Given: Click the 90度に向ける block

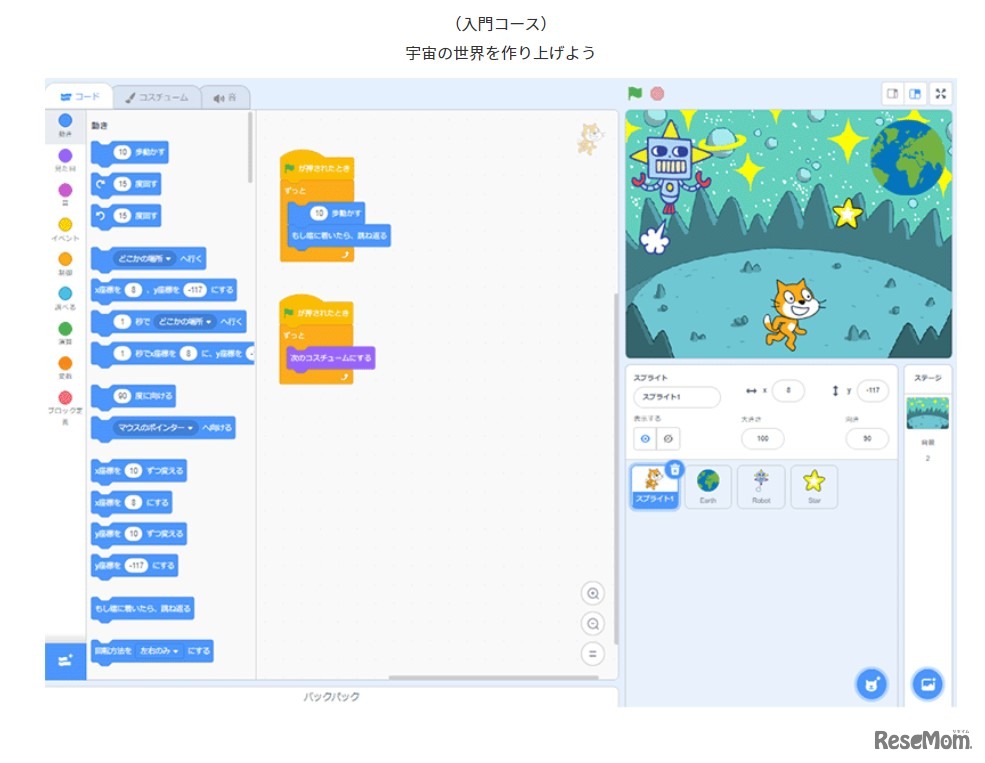Looking at the screenshot, I should 133,396.
